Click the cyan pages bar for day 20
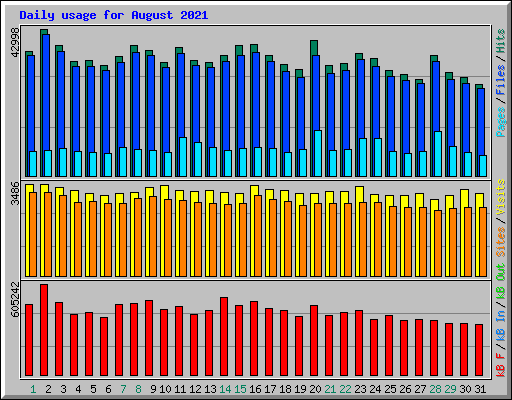 pos(318,153)
